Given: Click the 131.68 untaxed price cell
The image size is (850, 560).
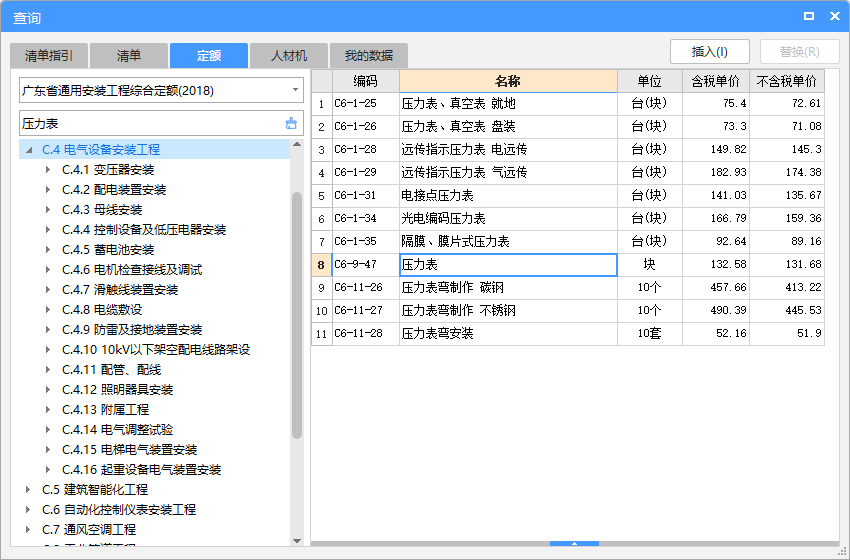Looking at the screenshot, I should pos(787,265).
